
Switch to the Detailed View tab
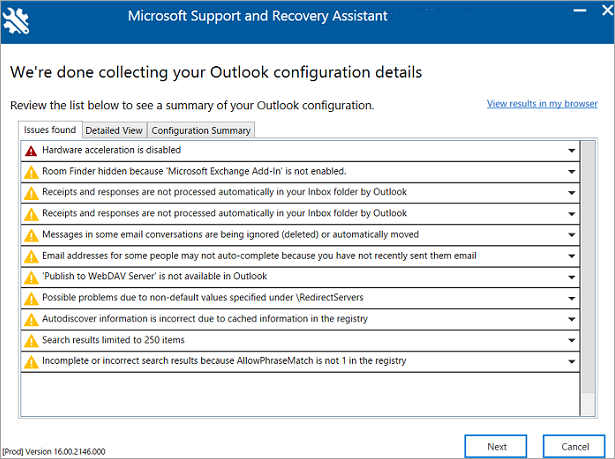click(115, 130)
